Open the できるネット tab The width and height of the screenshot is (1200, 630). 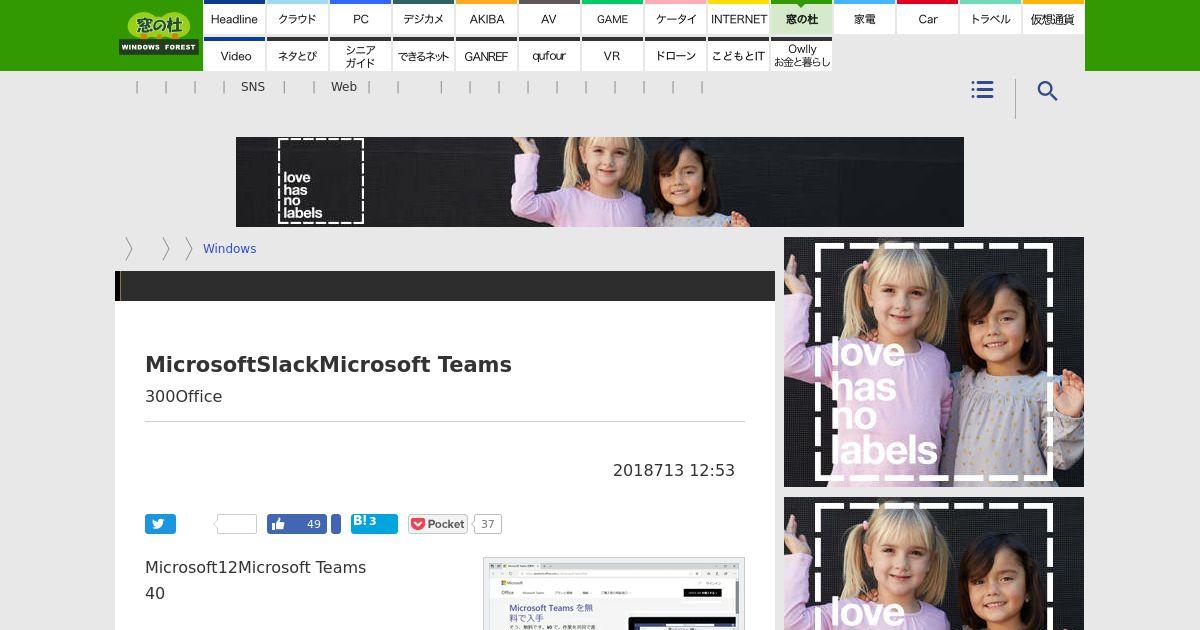pos(423,55)
